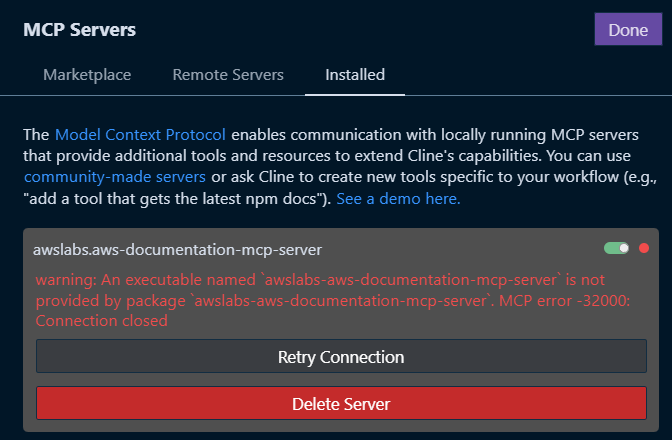672x440 pixels.
Task: Open the Remote Servers tab
Action: click(228, 75)
